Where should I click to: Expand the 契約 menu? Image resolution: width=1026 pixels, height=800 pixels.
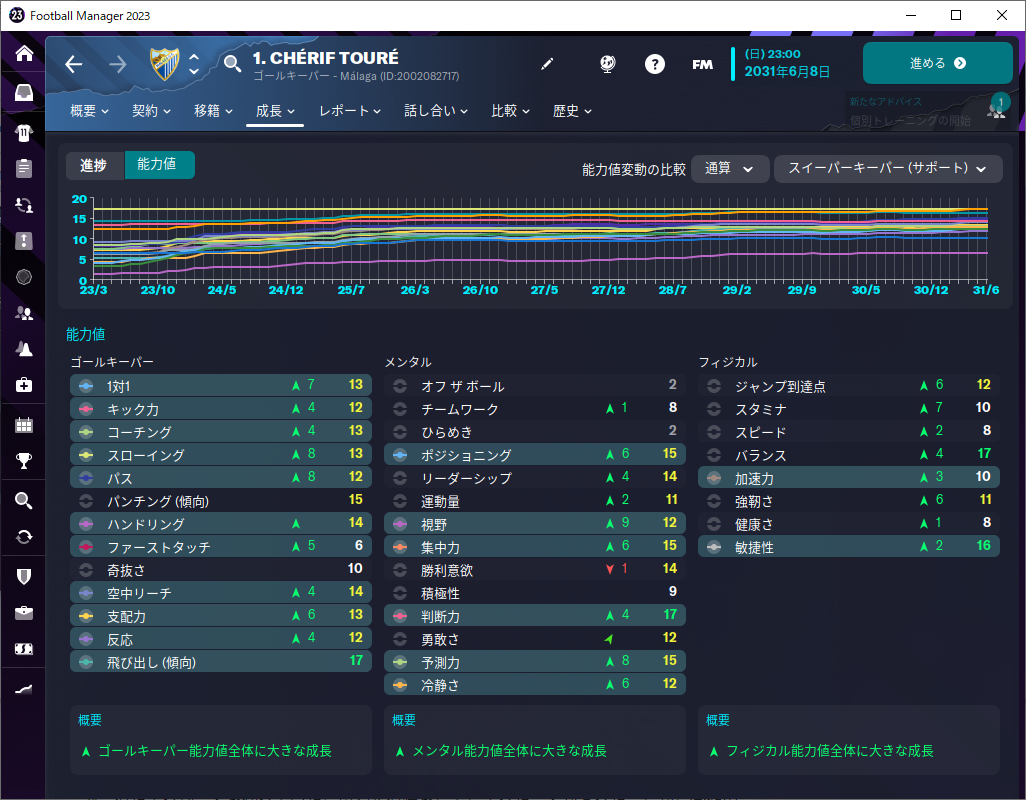151,111
